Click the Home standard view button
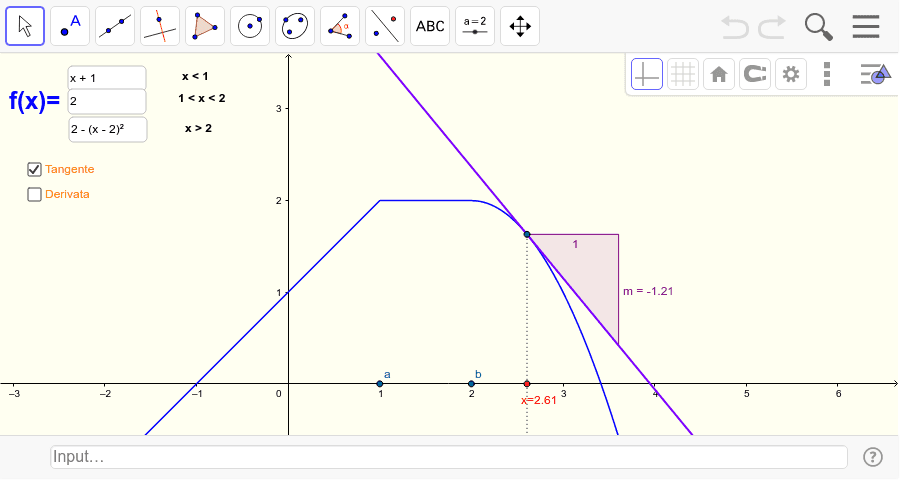The height and width of the screenshot is (480, 900). click(x=719, y=74)
